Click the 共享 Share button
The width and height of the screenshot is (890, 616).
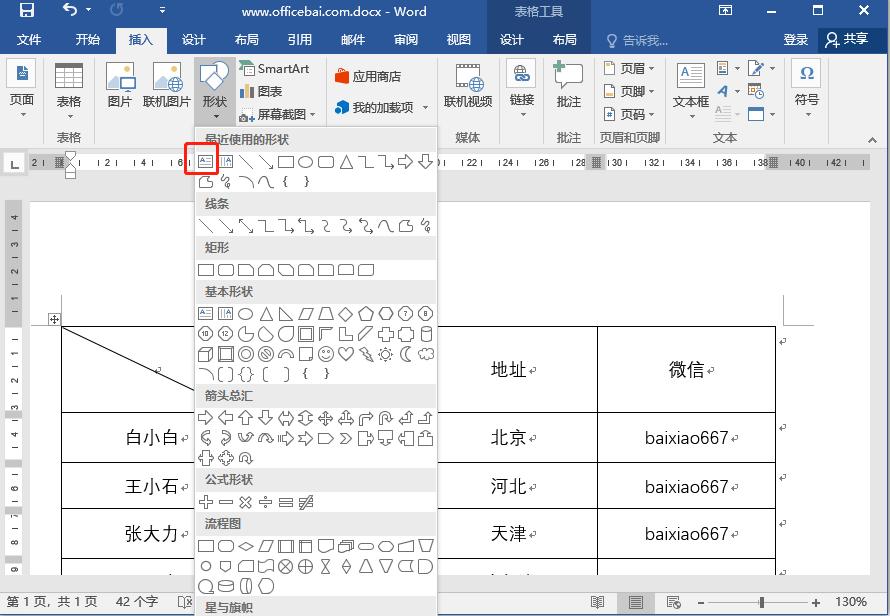tap(855, 40)
